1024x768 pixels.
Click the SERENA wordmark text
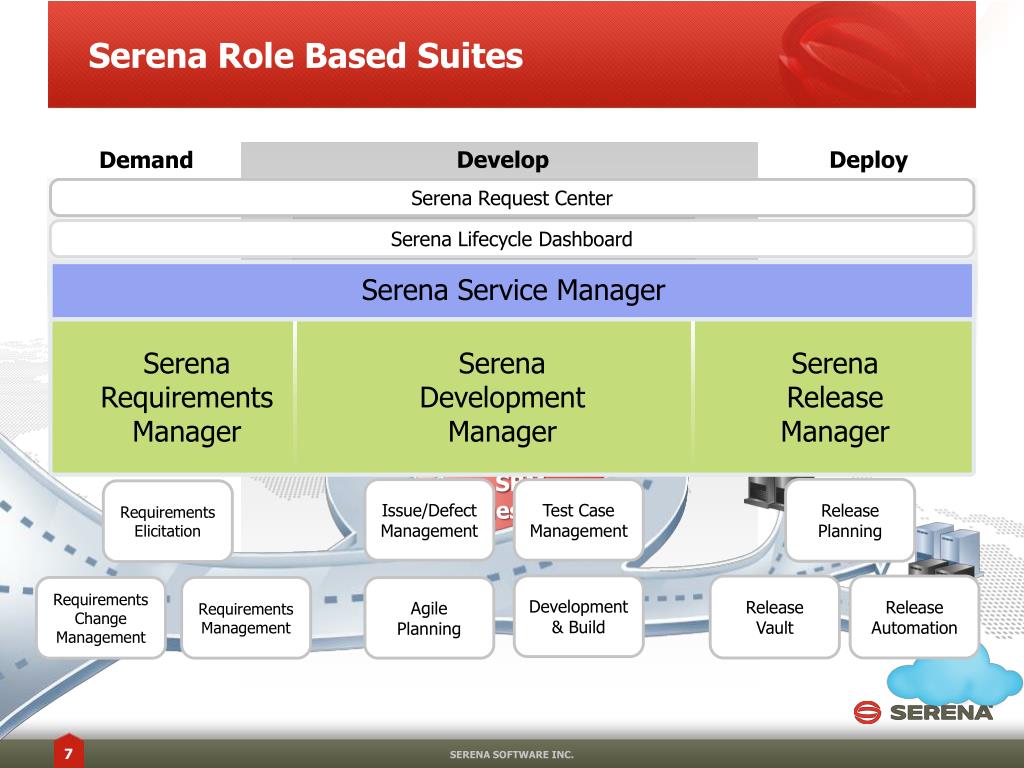click(x=941, y=712)
